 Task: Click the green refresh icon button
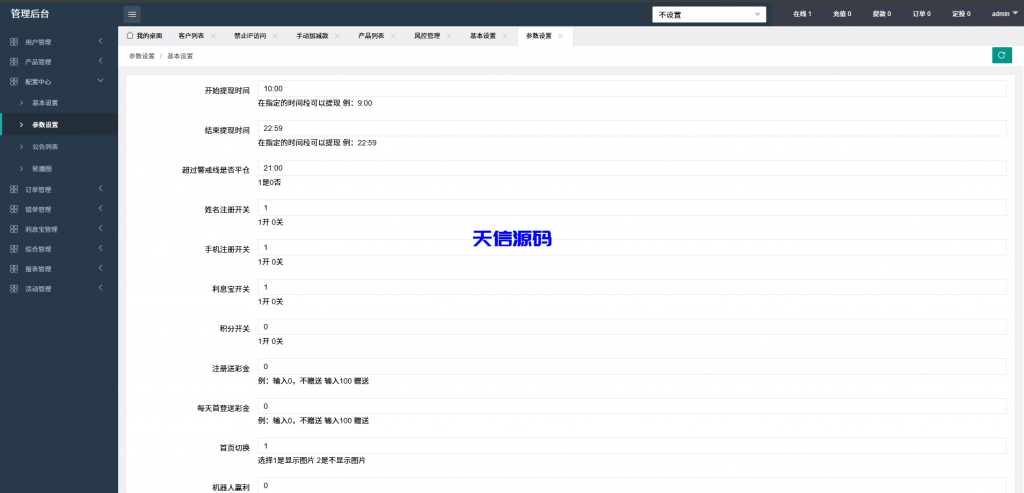(1001, 56)
